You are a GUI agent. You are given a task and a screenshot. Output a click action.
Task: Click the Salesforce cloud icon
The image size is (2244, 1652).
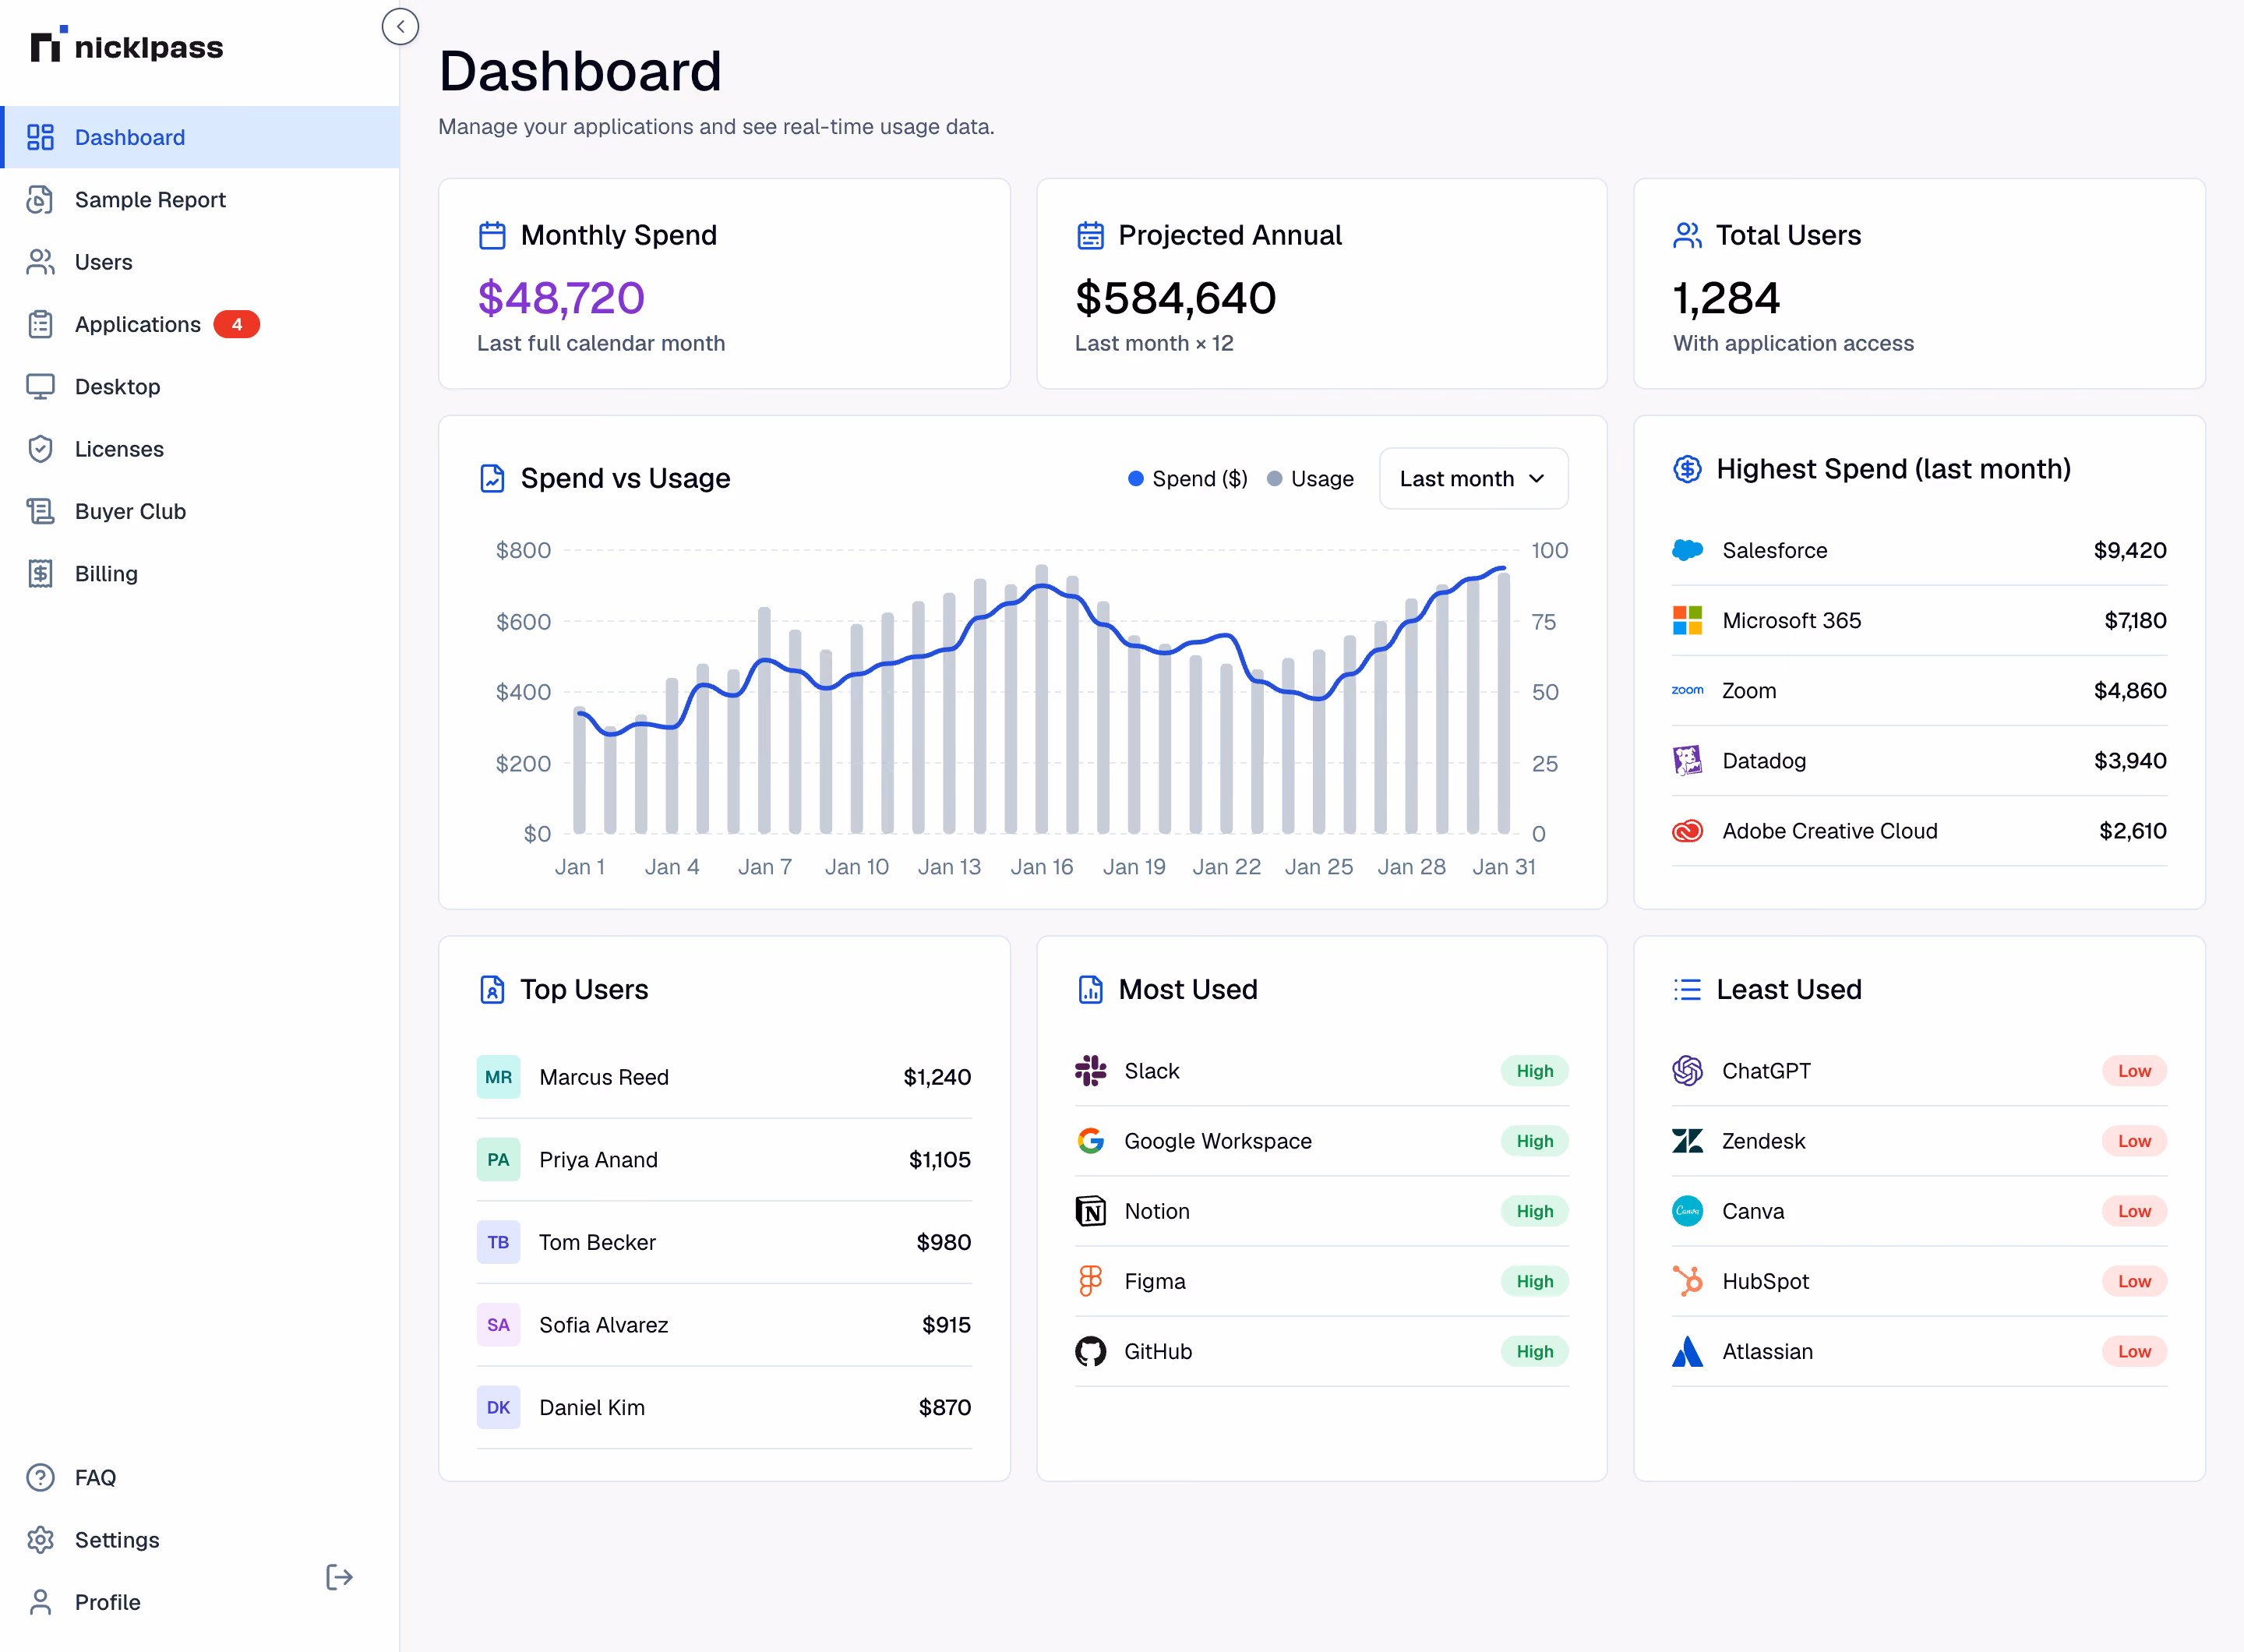tap(1687, 550)
